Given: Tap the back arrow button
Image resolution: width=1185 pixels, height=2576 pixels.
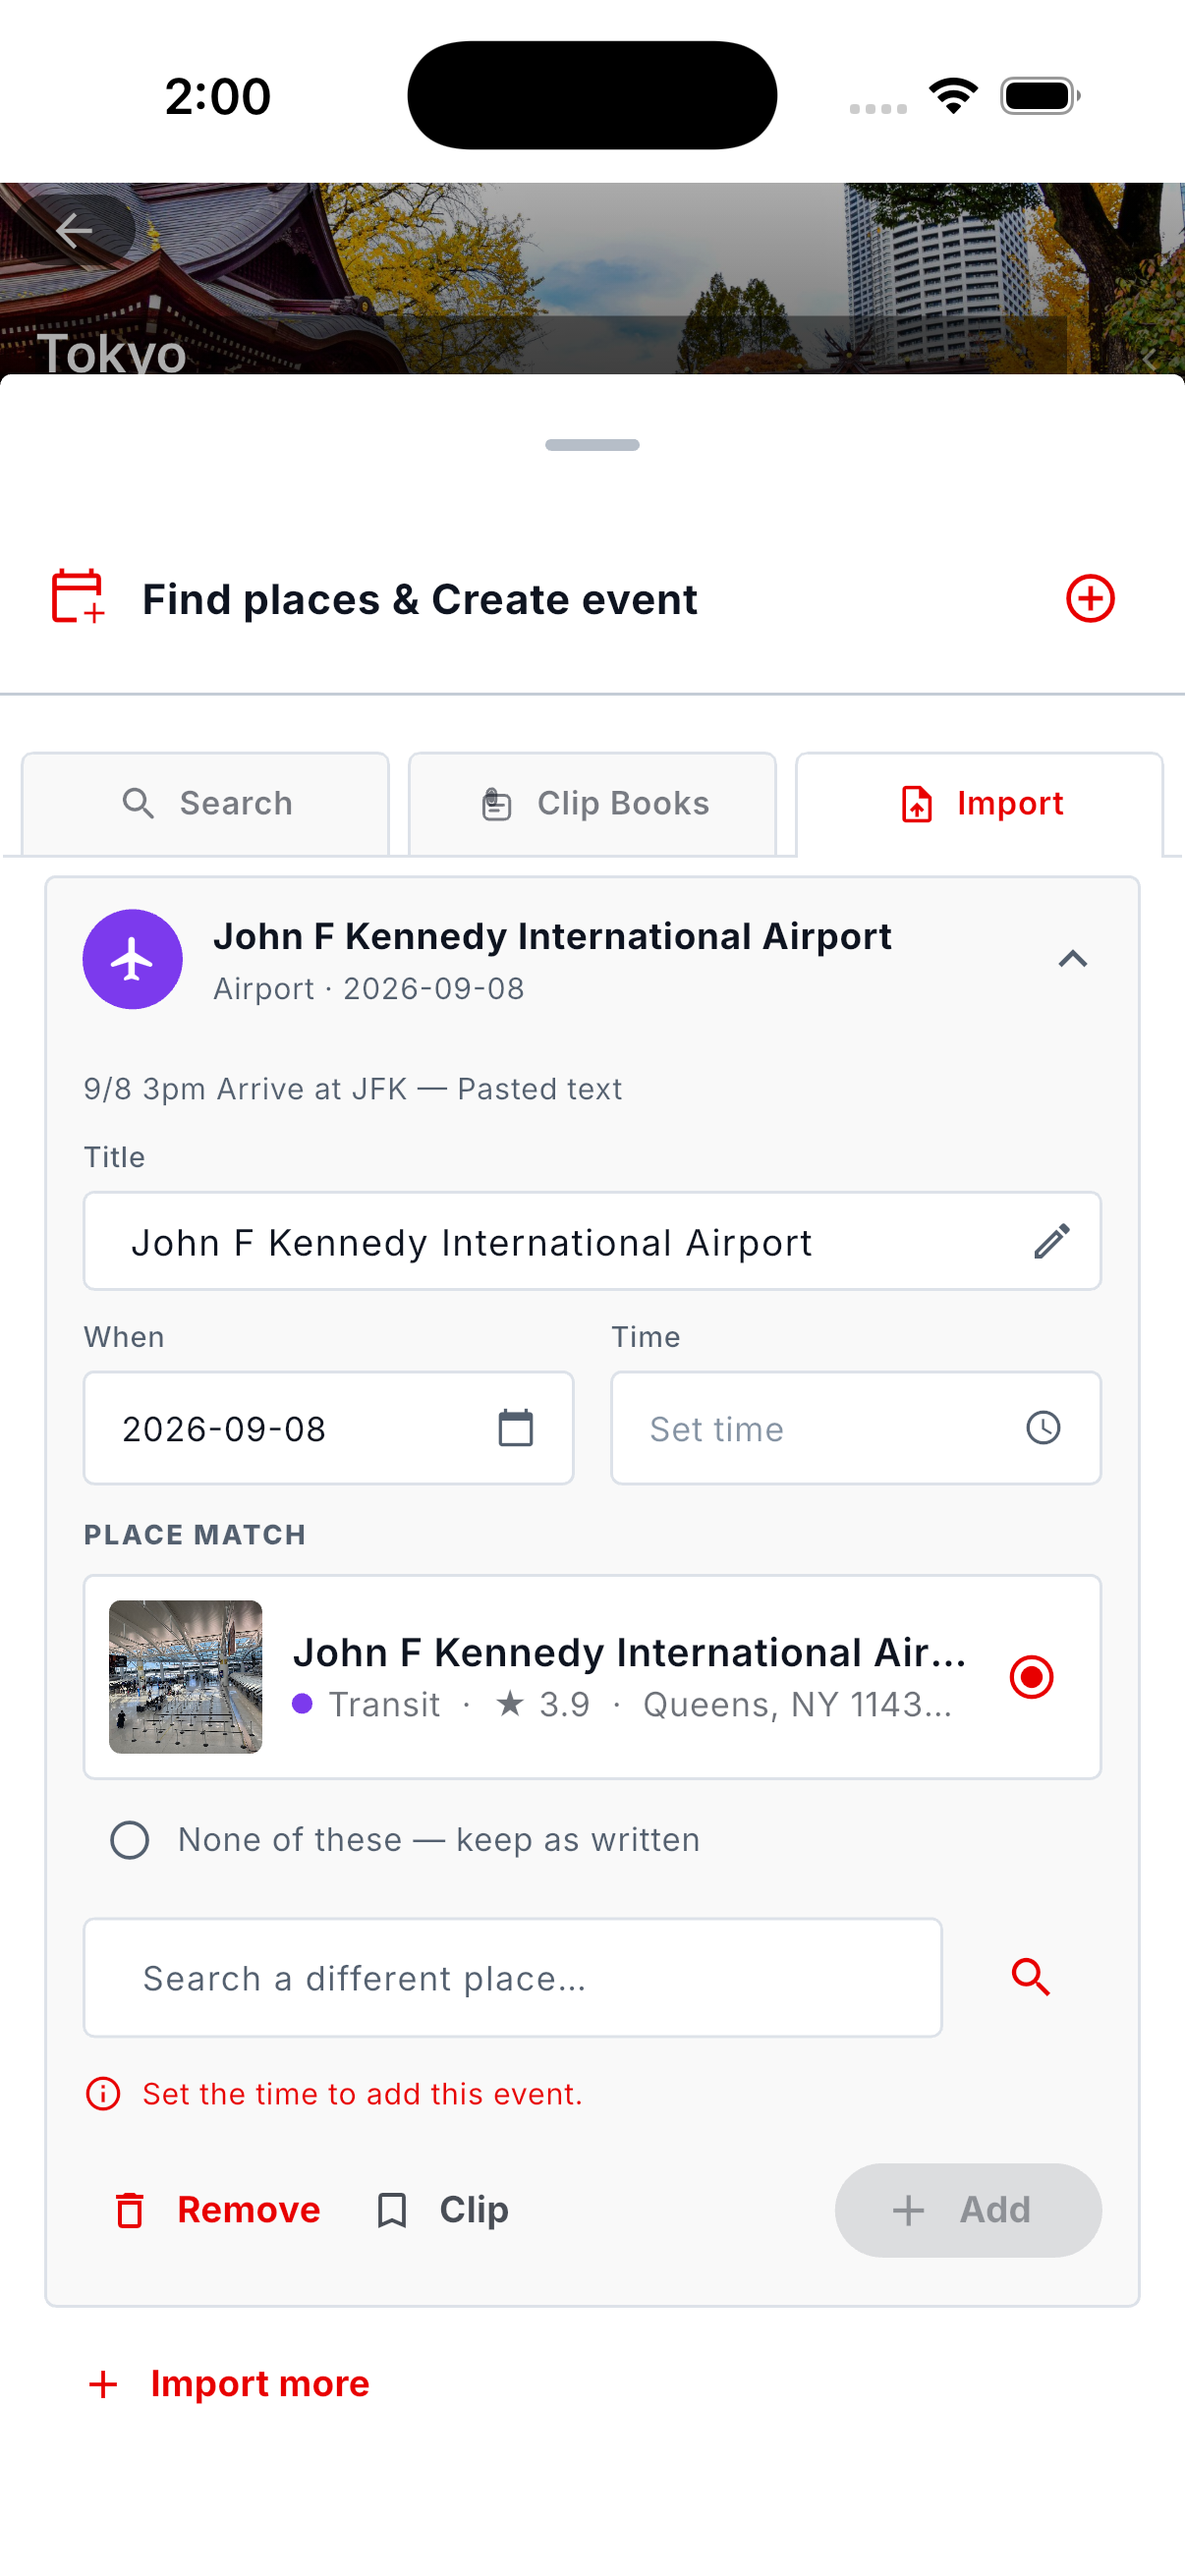Looking at the screenshot, I should click(74, 230).
